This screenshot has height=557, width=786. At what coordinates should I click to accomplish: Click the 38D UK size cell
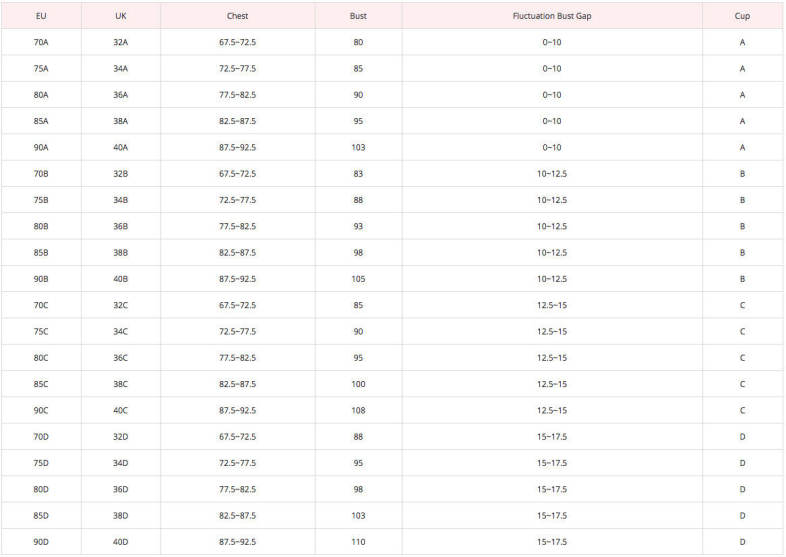coord(121,516)
